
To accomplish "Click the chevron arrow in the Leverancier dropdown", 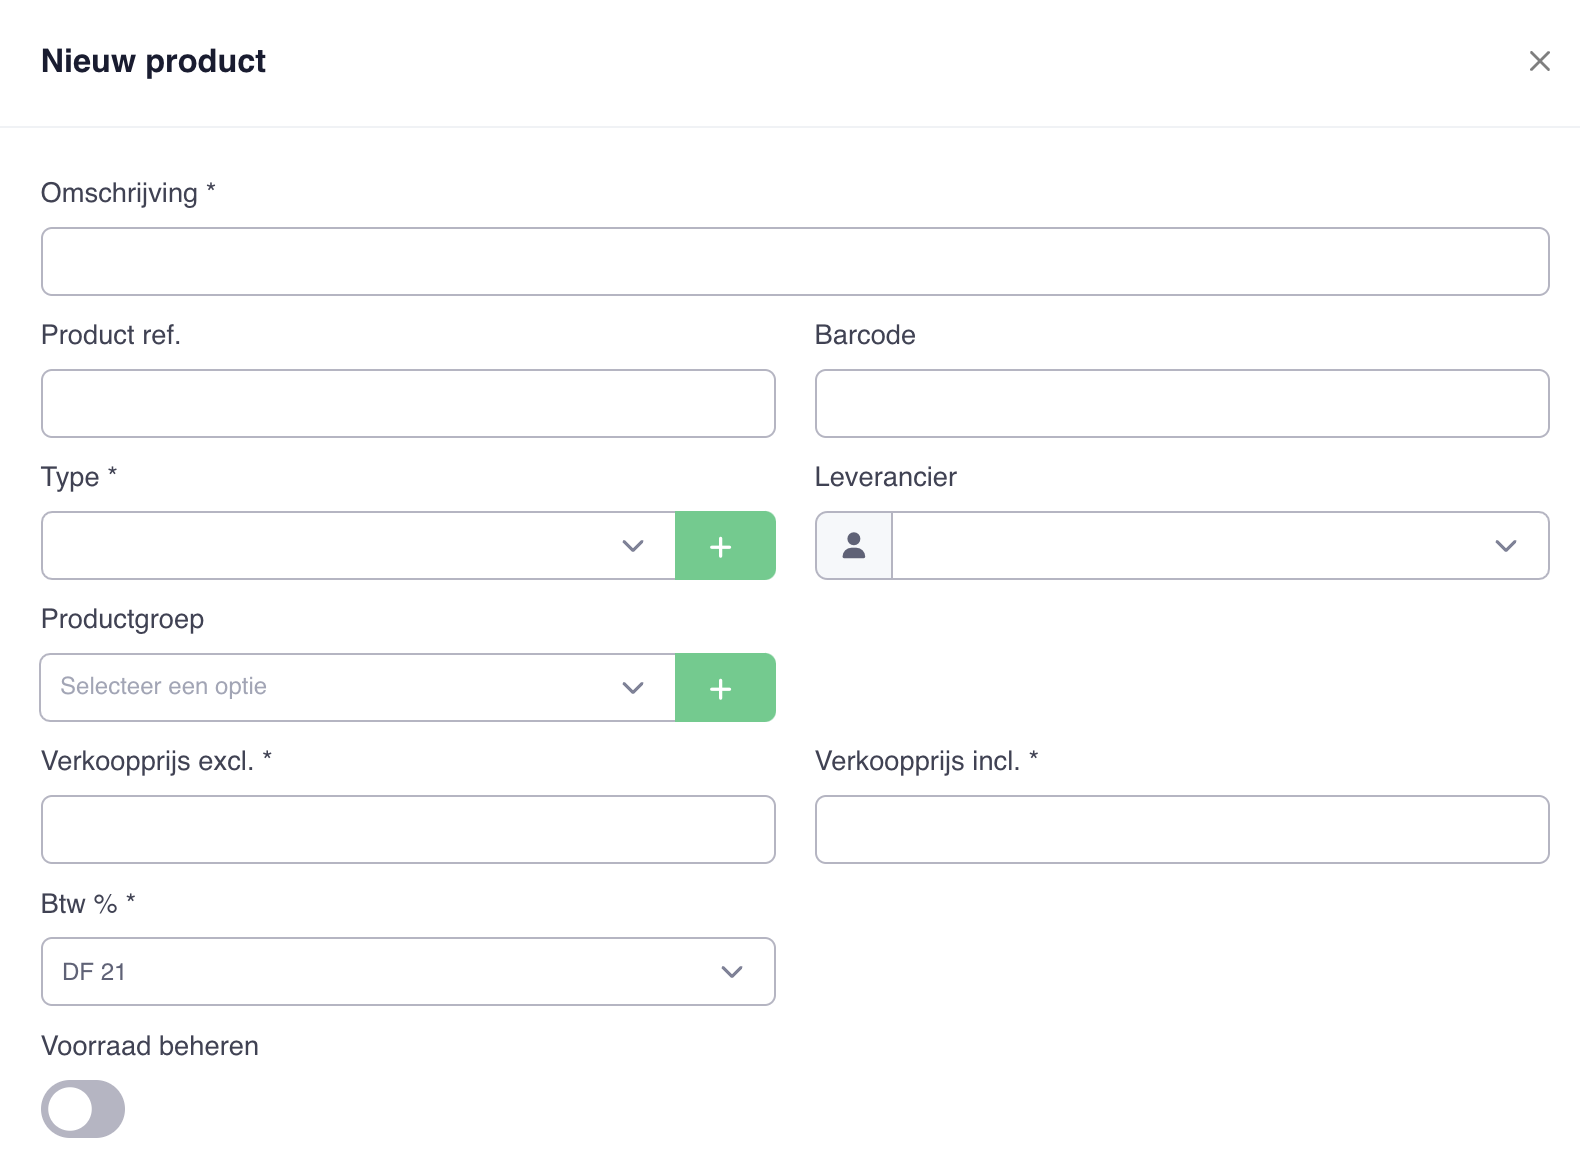I will coord(1506,546).
